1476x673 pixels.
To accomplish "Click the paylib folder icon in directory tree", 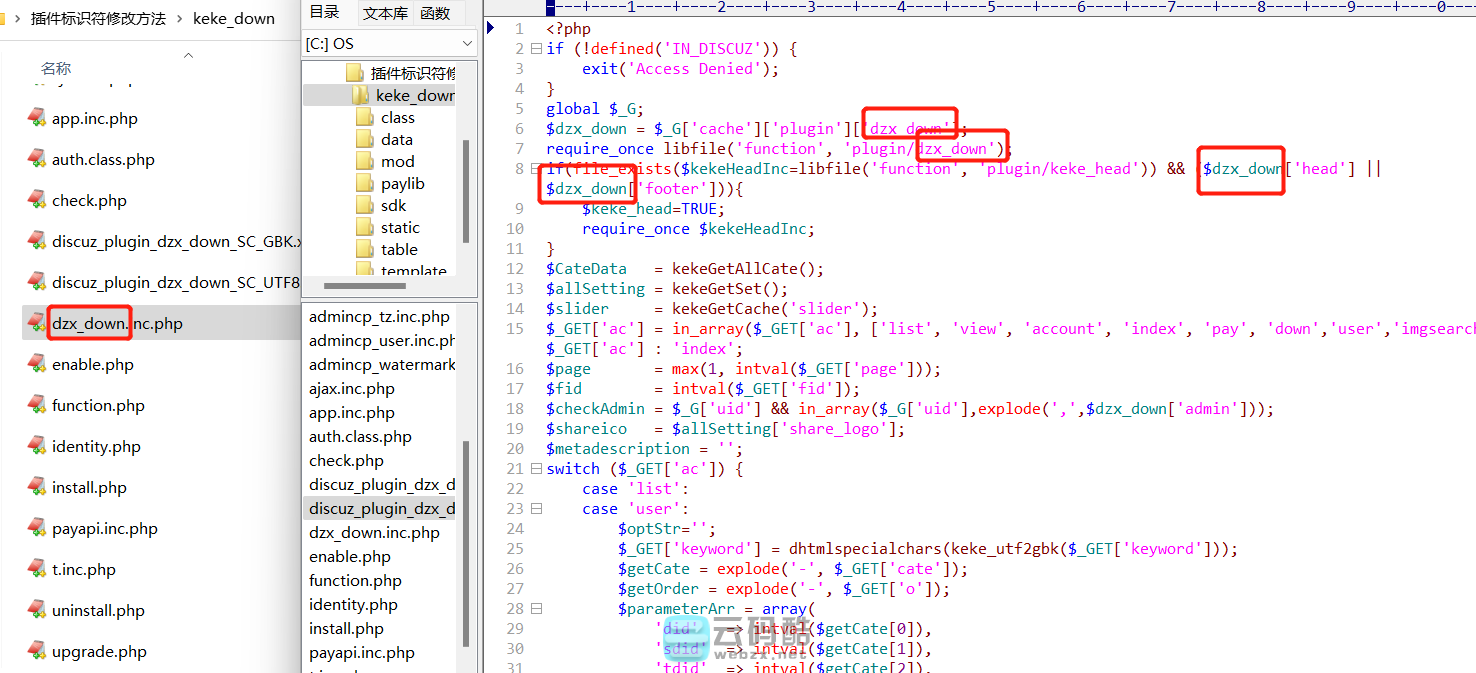I will [365, 184].
